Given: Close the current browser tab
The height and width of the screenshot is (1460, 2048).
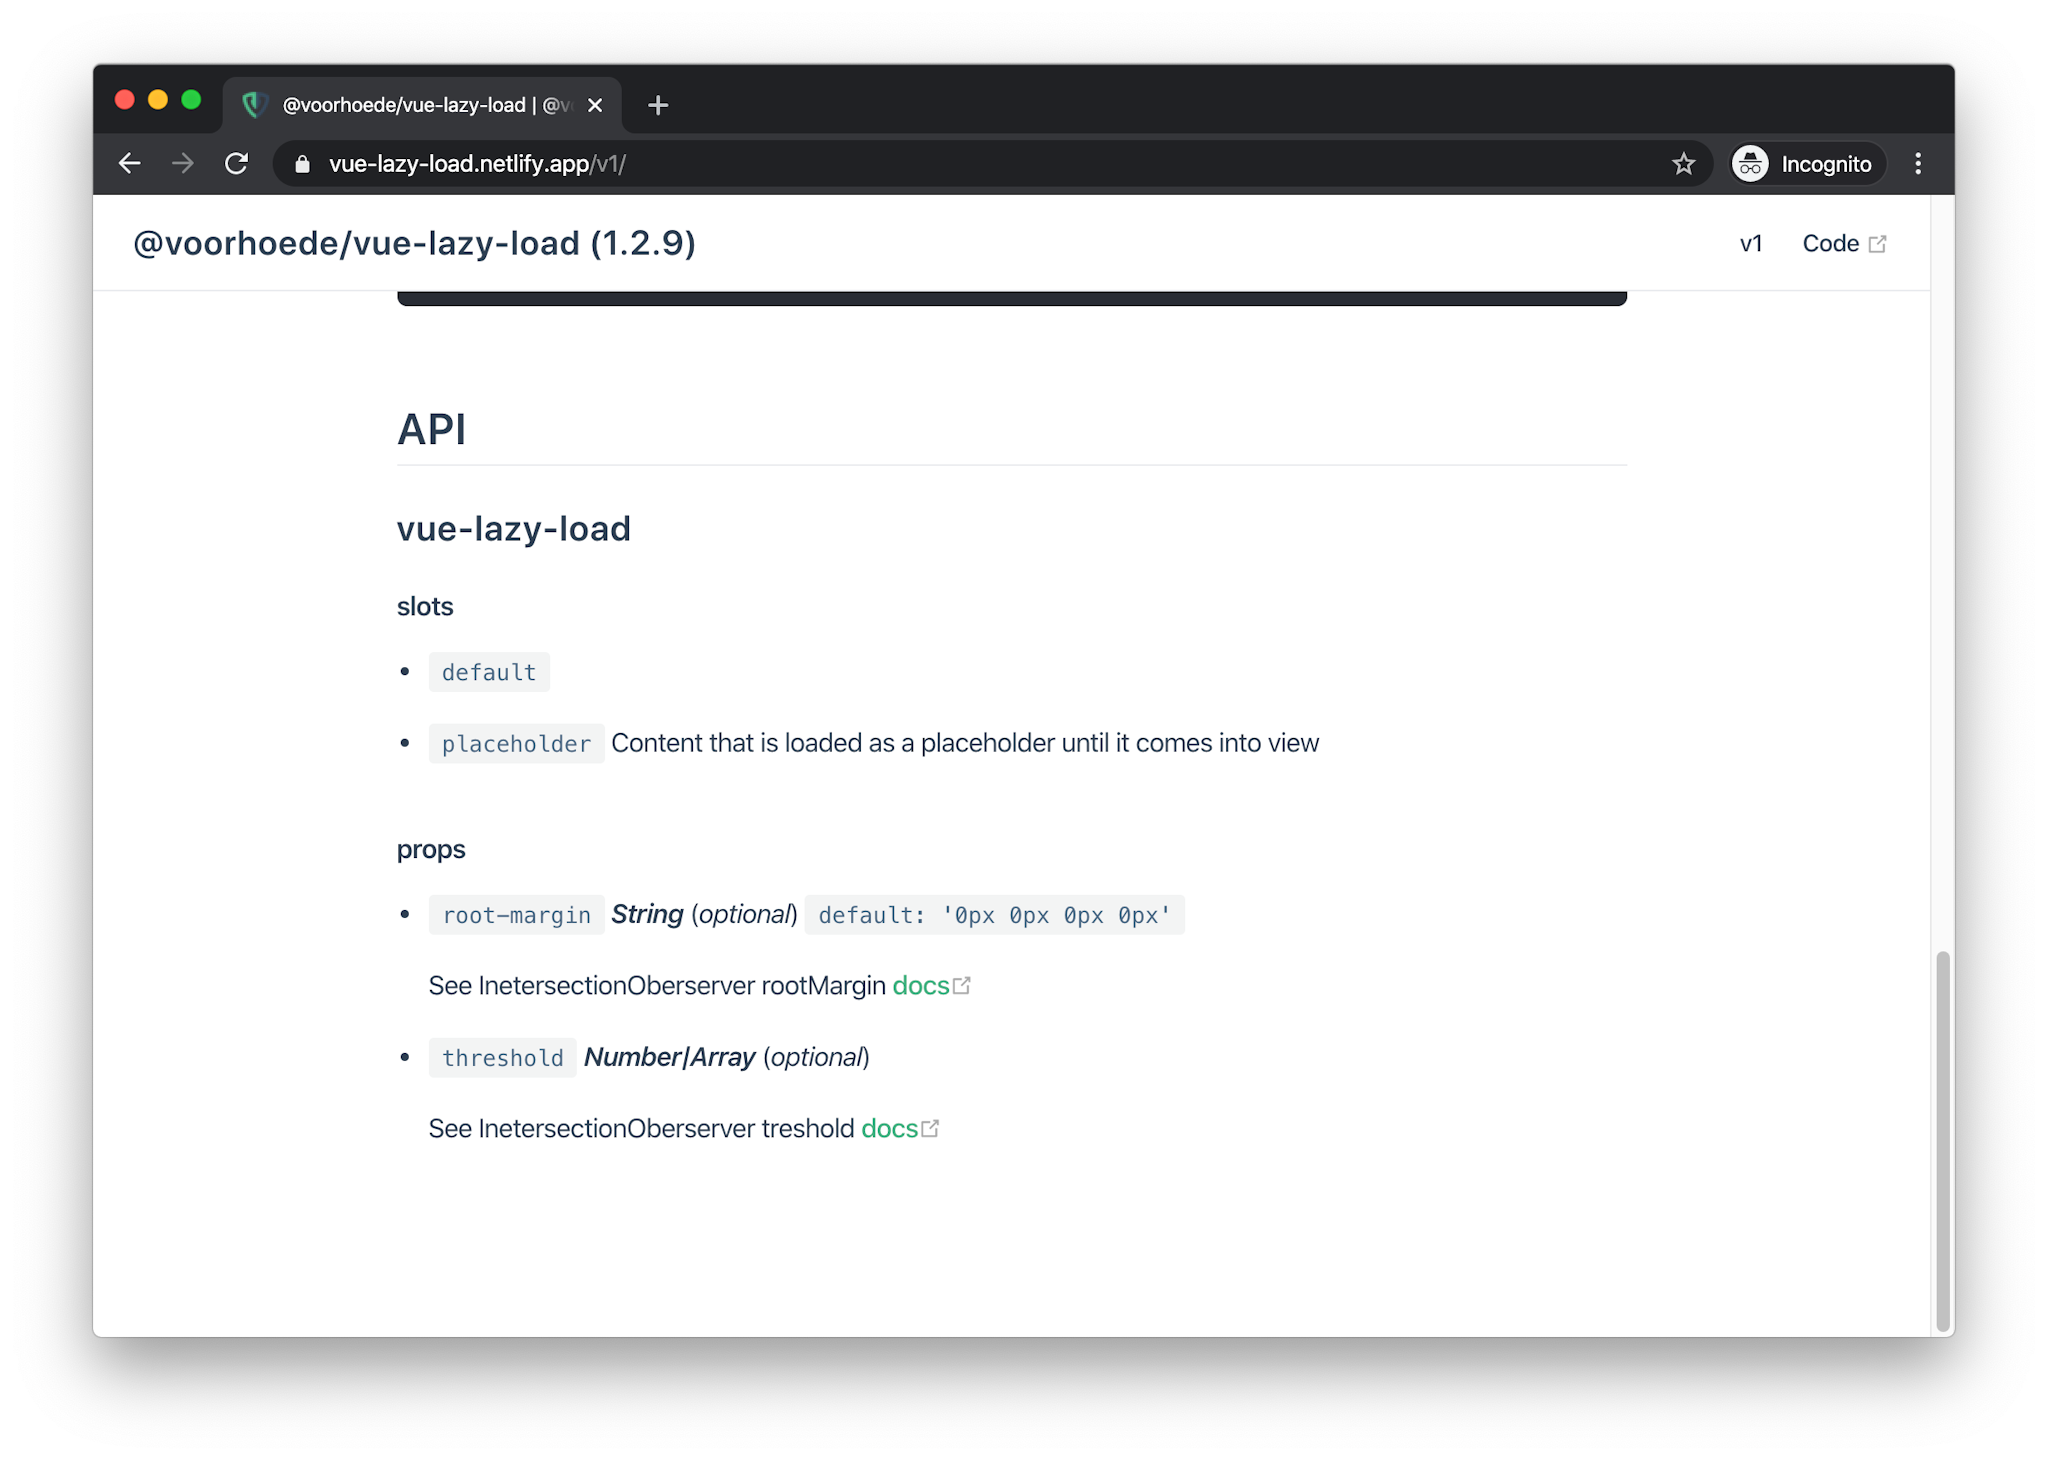Looking at the screenshot, I should coord(595,104).
